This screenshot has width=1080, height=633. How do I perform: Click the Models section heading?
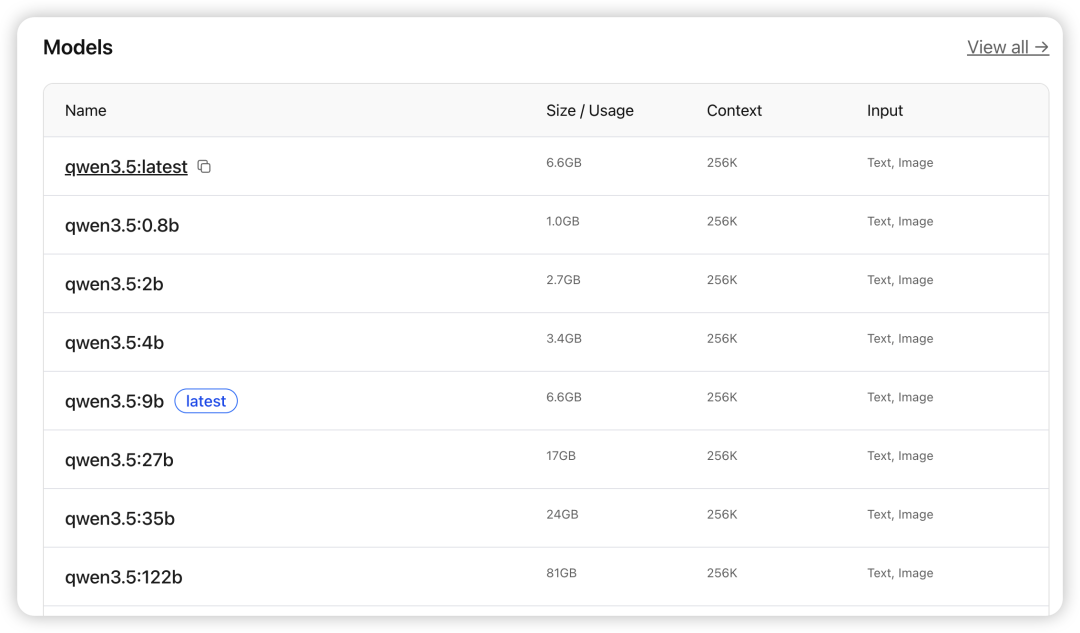(78, 47)
